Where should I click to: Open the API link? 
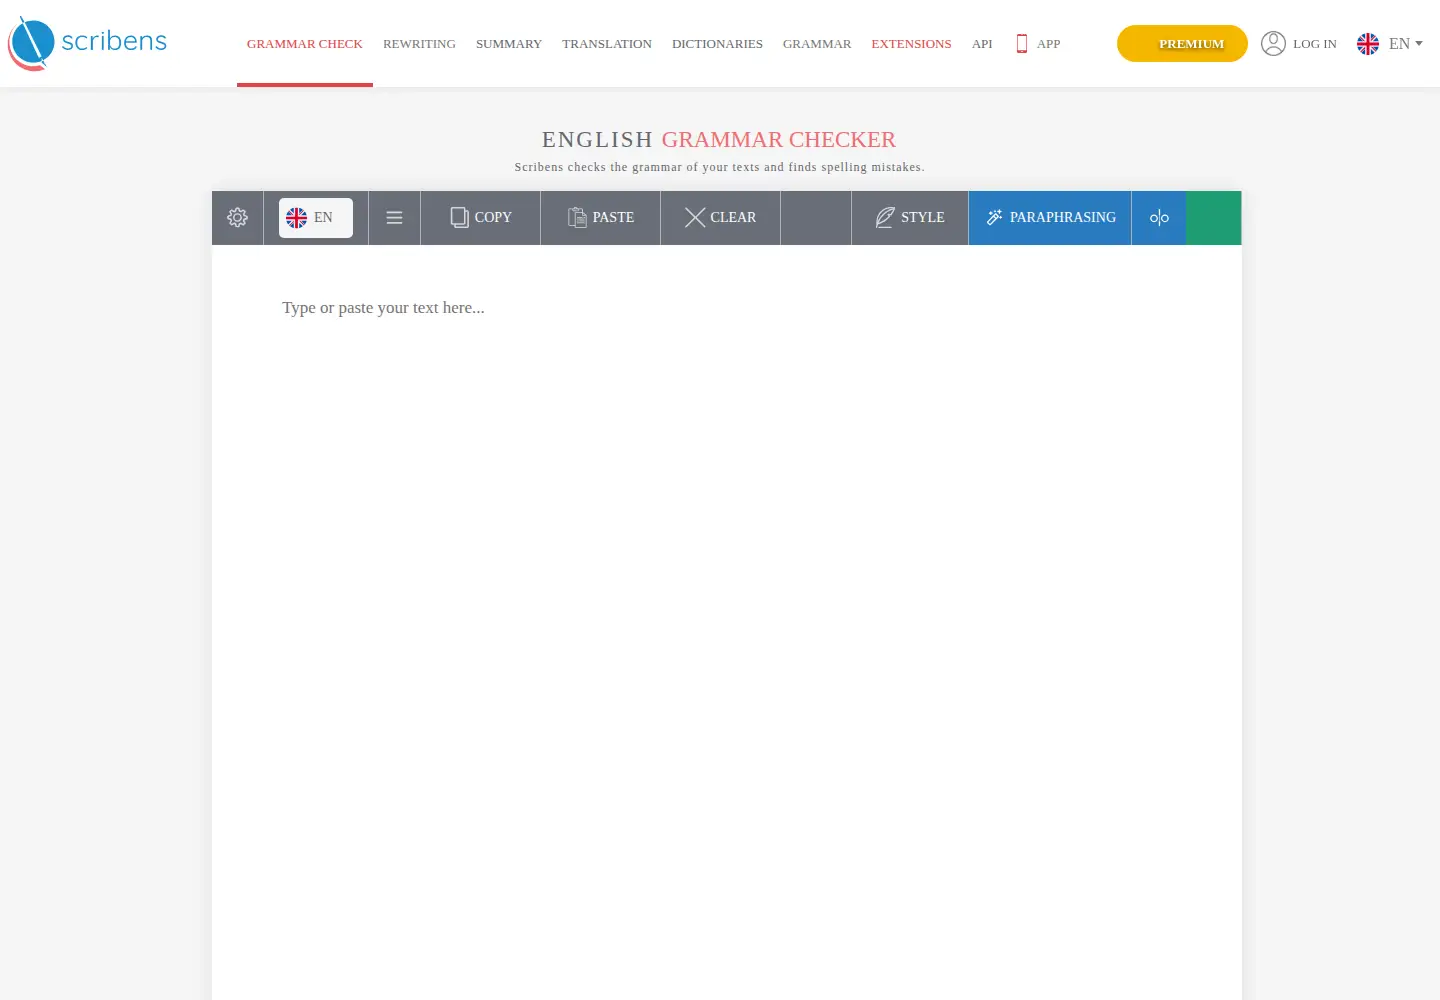point(982,44)
